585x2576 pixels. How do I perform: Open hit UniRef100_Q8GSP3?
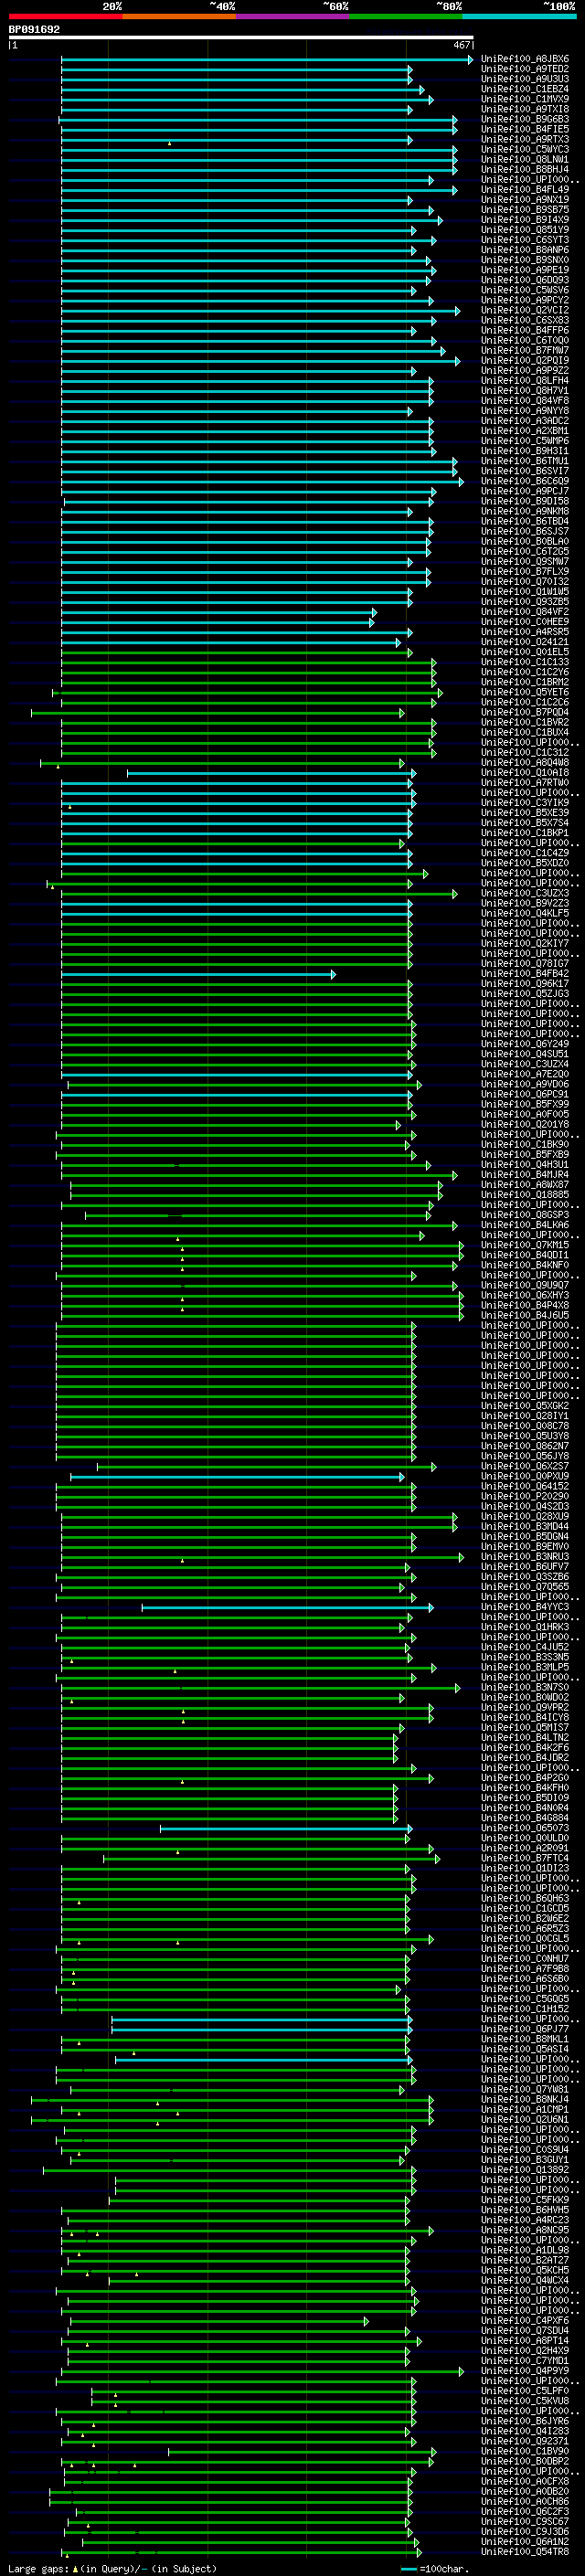[525, 1215]
